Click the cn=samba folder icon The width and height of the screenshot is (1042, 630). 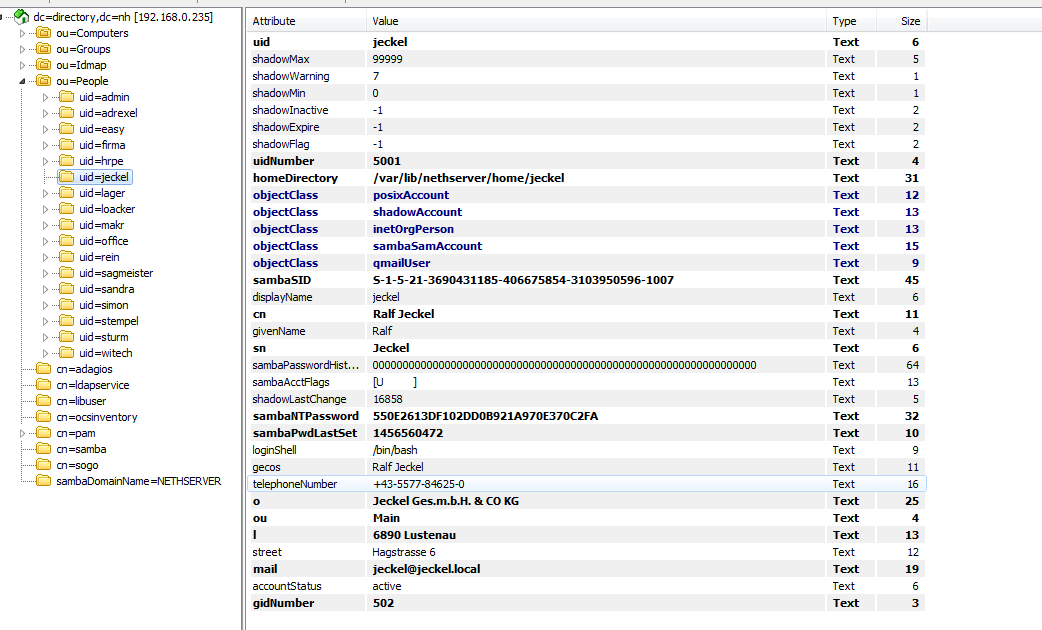44,449
